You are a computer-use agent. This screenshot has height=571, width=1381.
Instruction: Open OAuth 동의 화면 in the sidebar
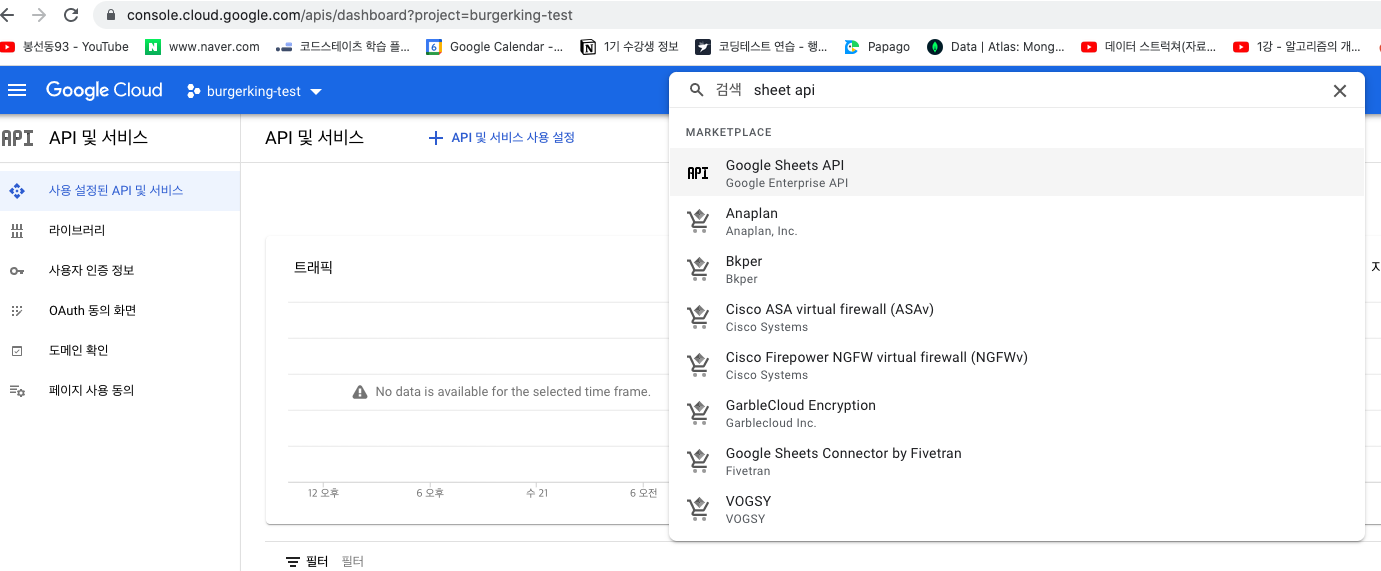coord(120,310)
